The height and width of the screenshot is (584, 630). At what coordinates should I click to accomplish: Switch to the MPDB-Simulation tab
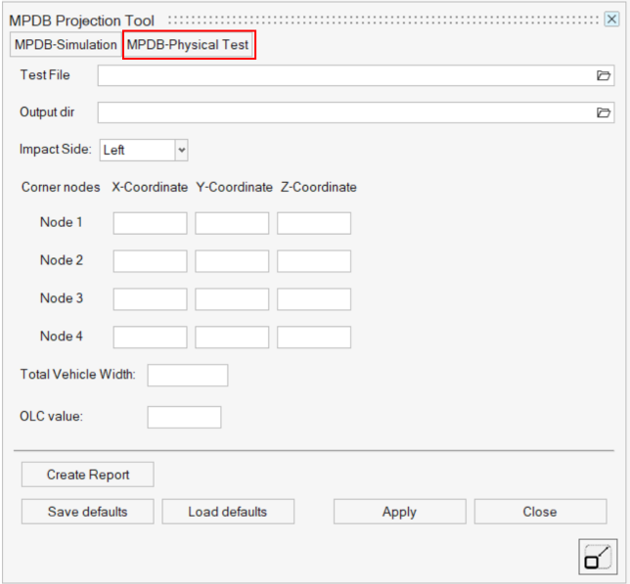pos(65,45)
